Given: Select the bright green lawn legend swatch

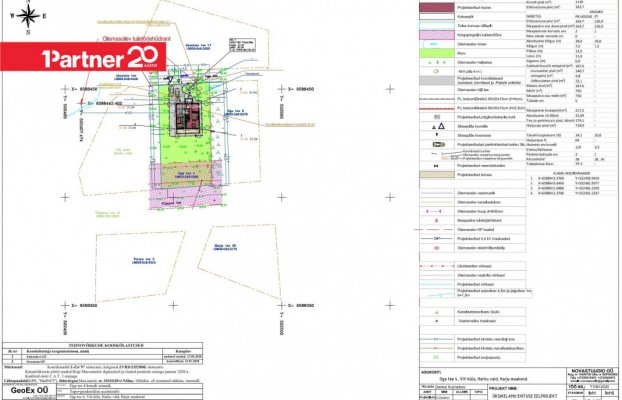Looking at the screenshot, I should tap(437, 53).
